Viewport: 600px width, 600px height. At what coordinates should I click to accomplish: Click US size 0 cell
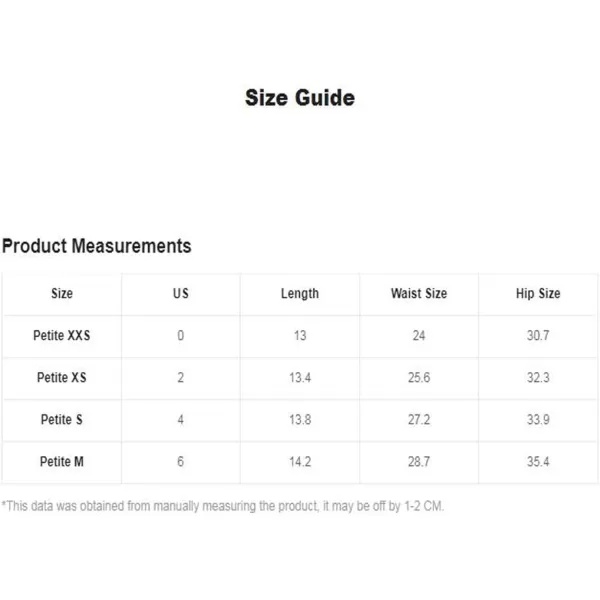(181, 336)
